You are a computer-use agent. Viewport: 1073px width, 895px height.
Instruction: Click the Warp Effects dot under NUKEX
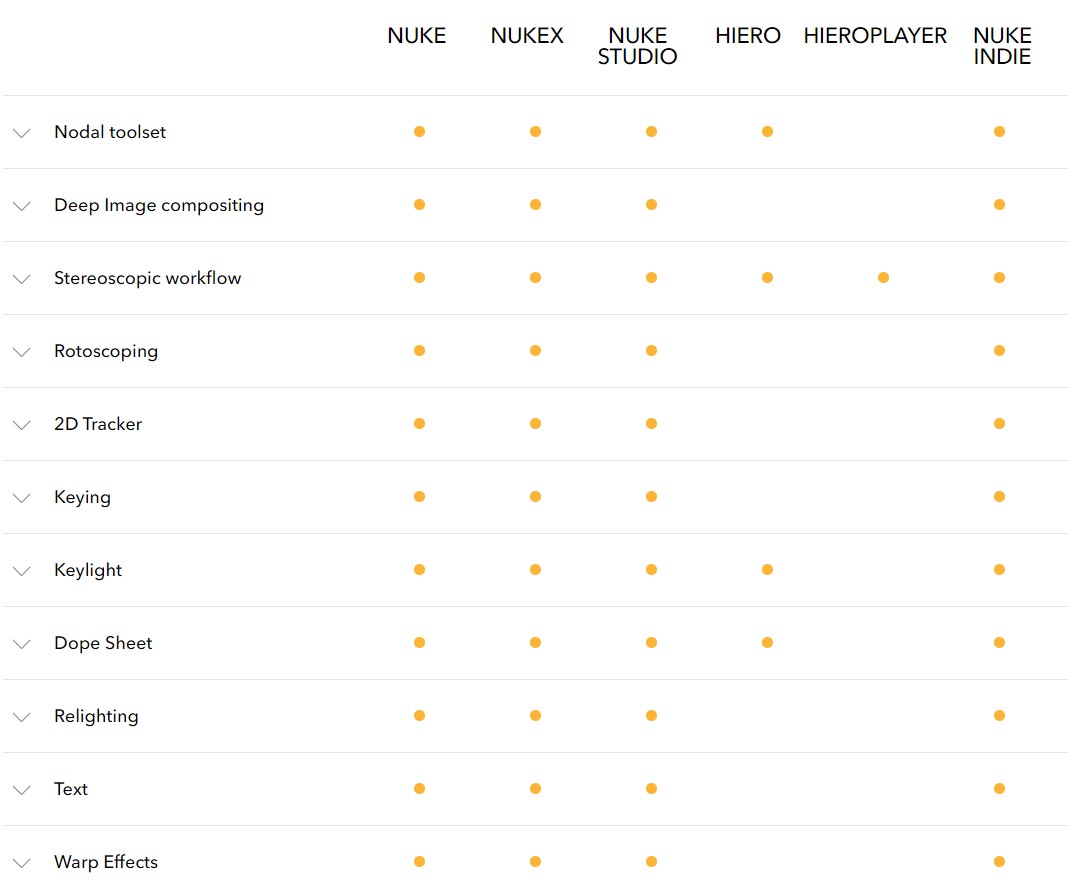(x=535, y=861)
